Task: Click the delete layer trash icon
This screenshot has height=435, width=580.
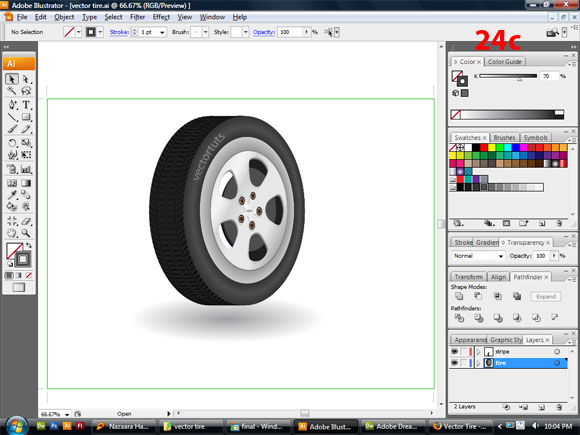Action: pos(559,407)
